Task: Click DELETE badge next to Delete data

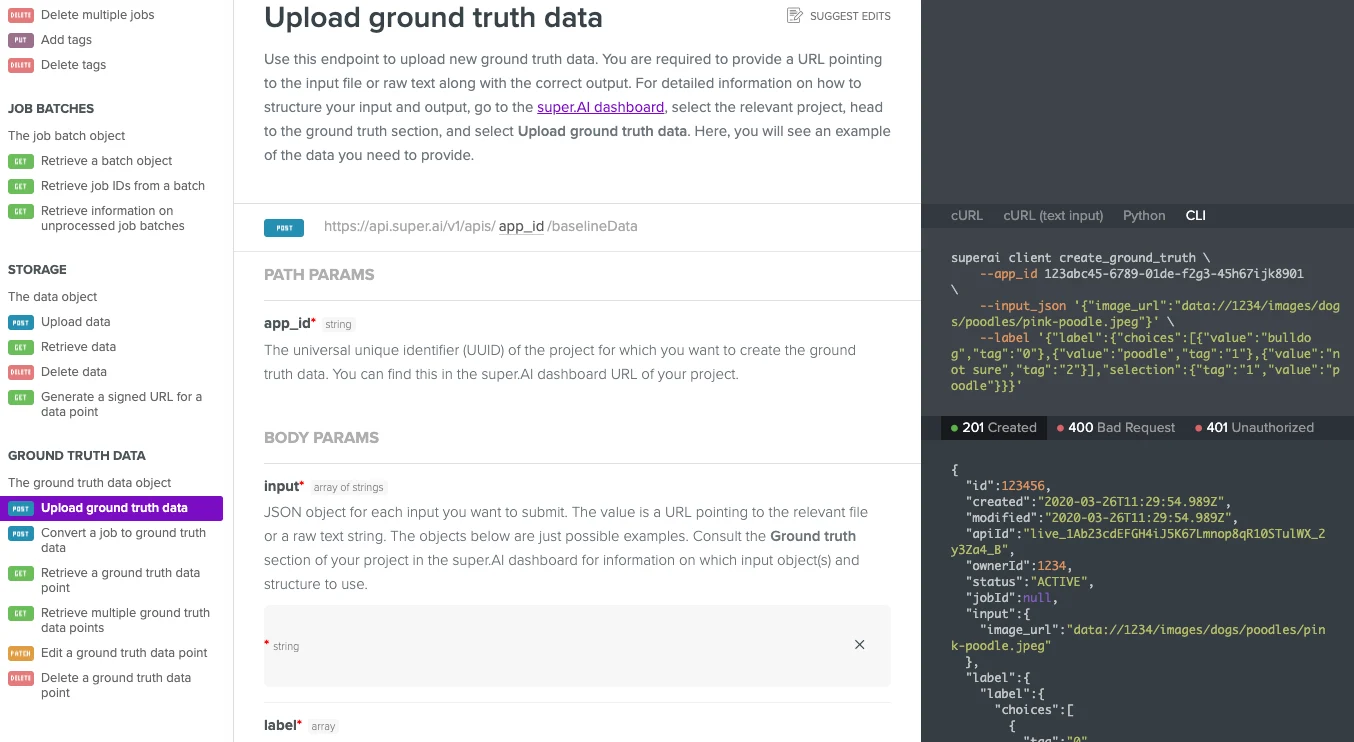Action: pyautogui.click(x=21, y=372)
